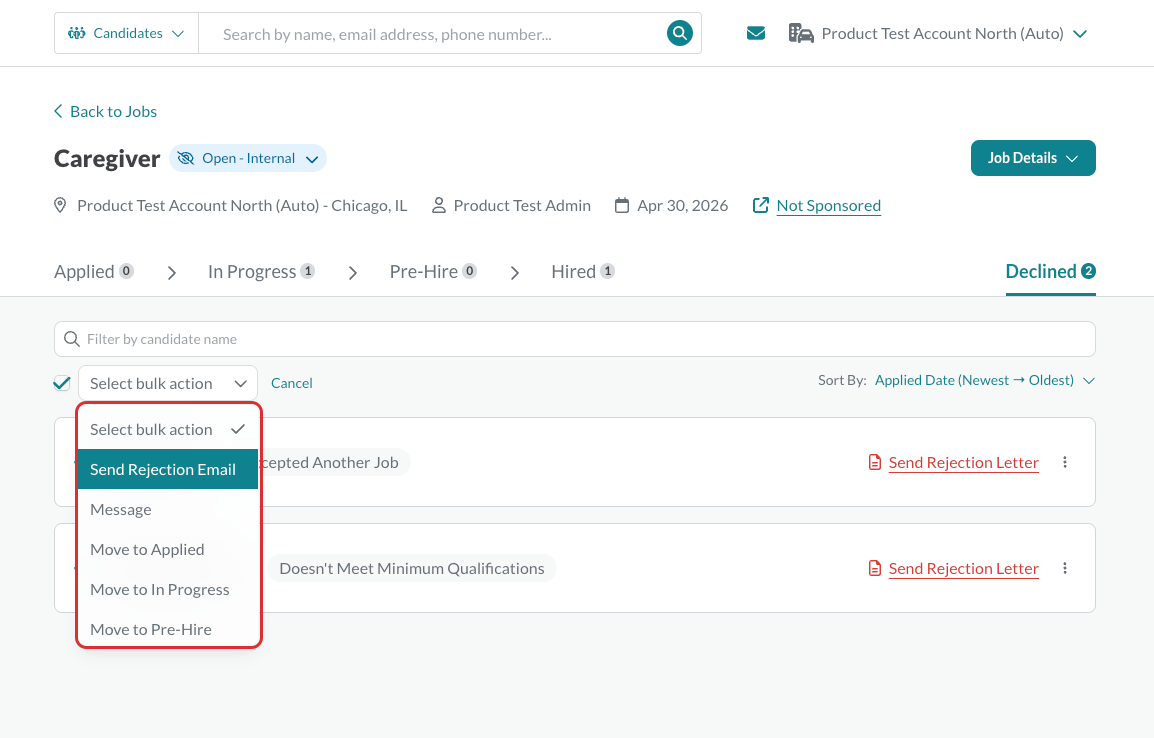The height and width of the screenshot is (738, 1154).
Task: Select Move to Applied option
Action: tap(168, 550)
